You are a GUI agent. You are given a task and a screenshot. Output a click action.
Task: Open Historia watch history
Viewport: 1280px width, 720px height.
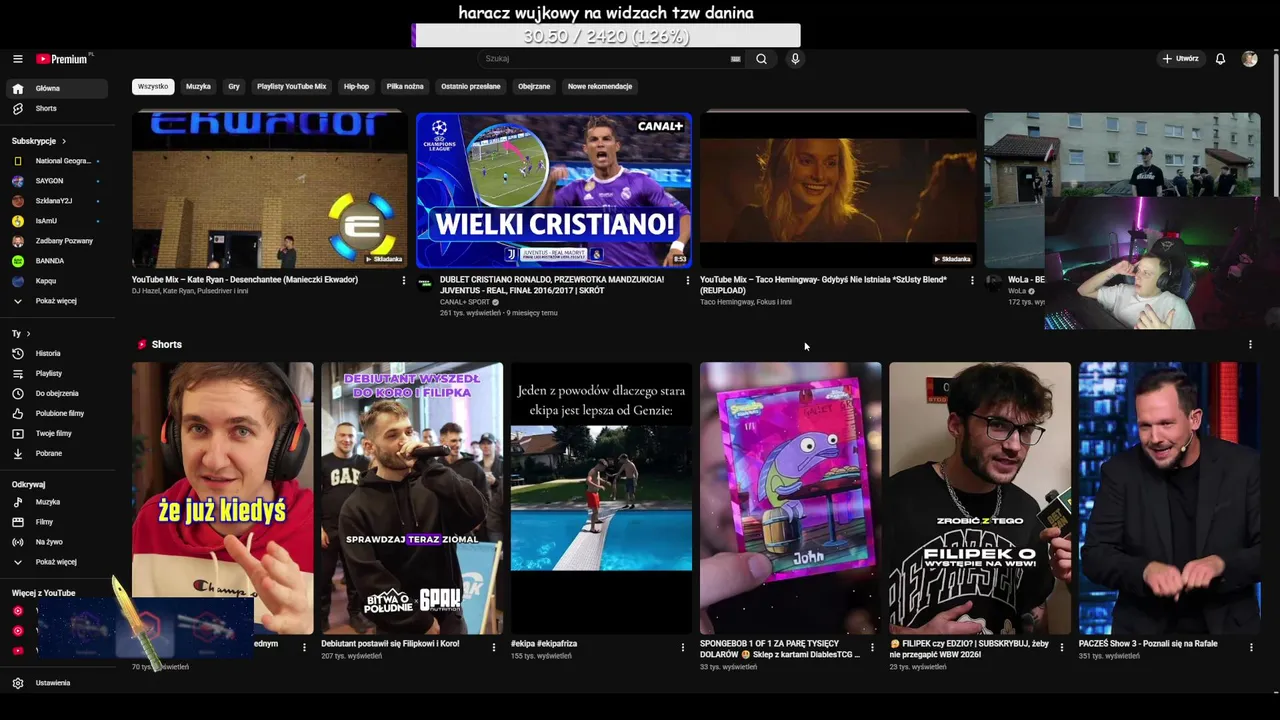click(56, 353)
